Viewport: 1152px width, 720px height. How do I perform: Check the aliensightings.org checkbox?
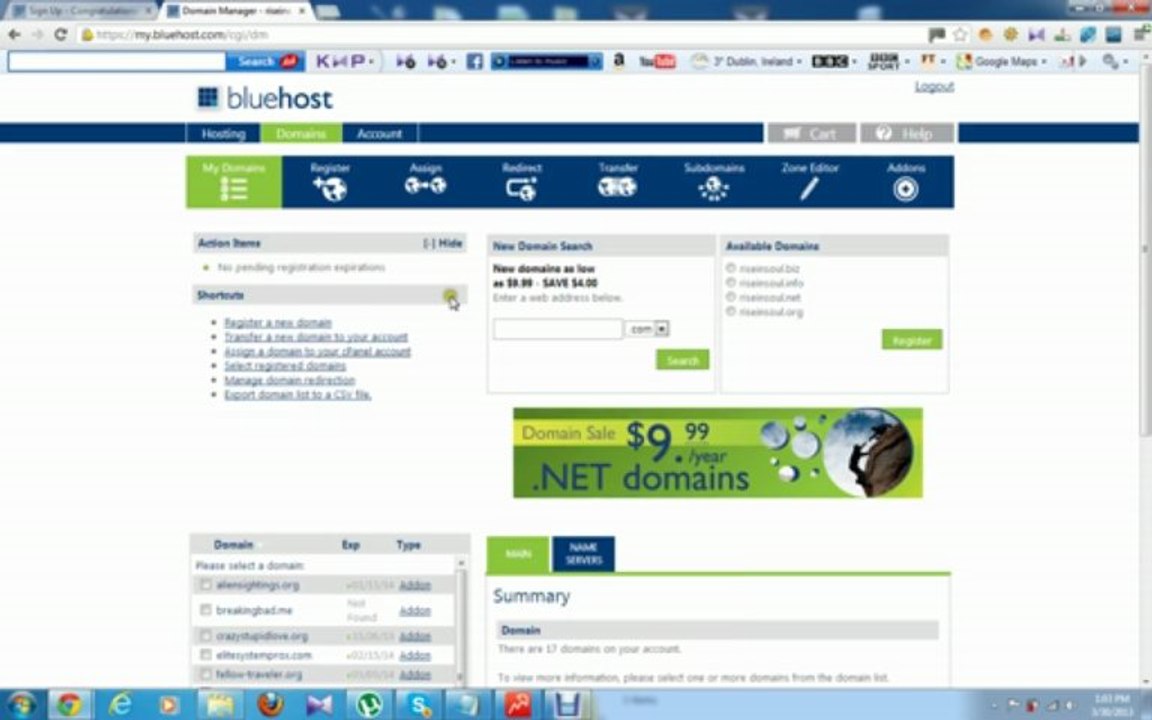[206, 585]
